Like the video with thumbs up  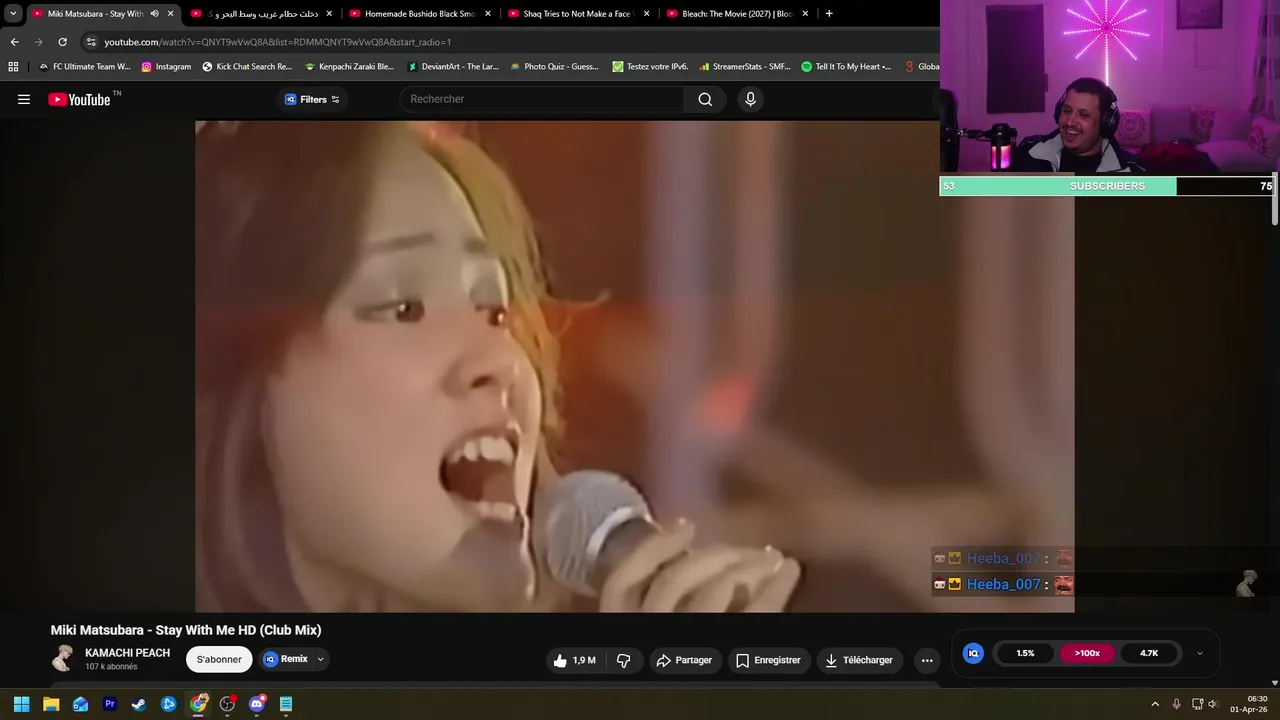point(574,660)
